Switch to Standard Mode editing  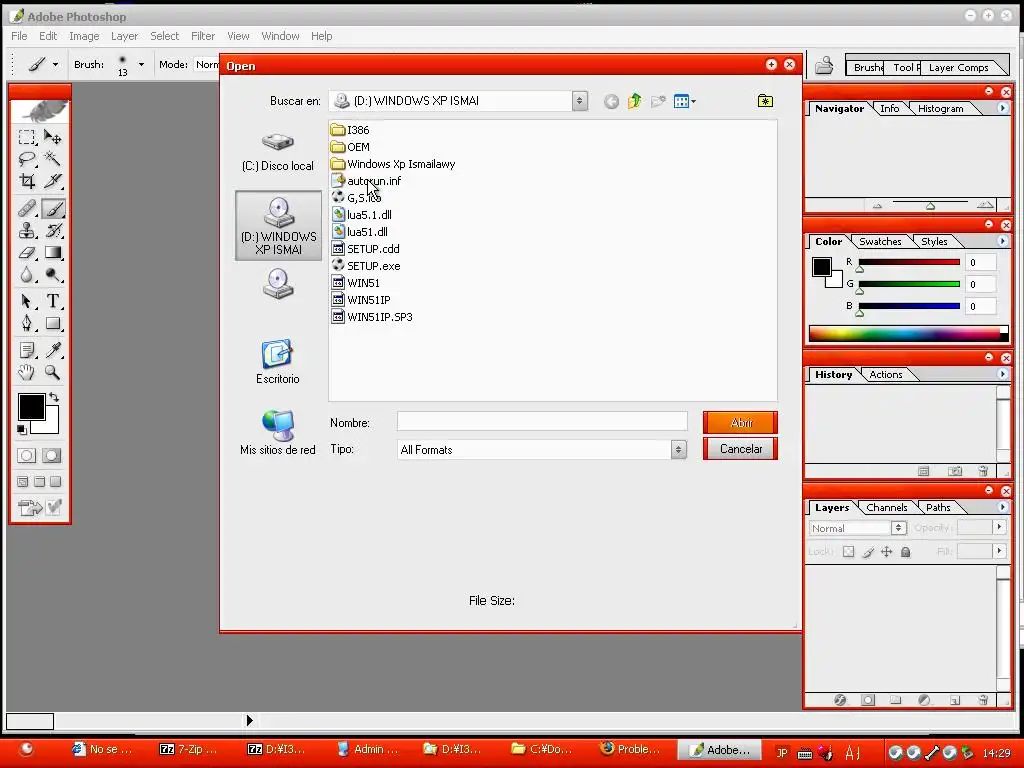click(27, 456)
